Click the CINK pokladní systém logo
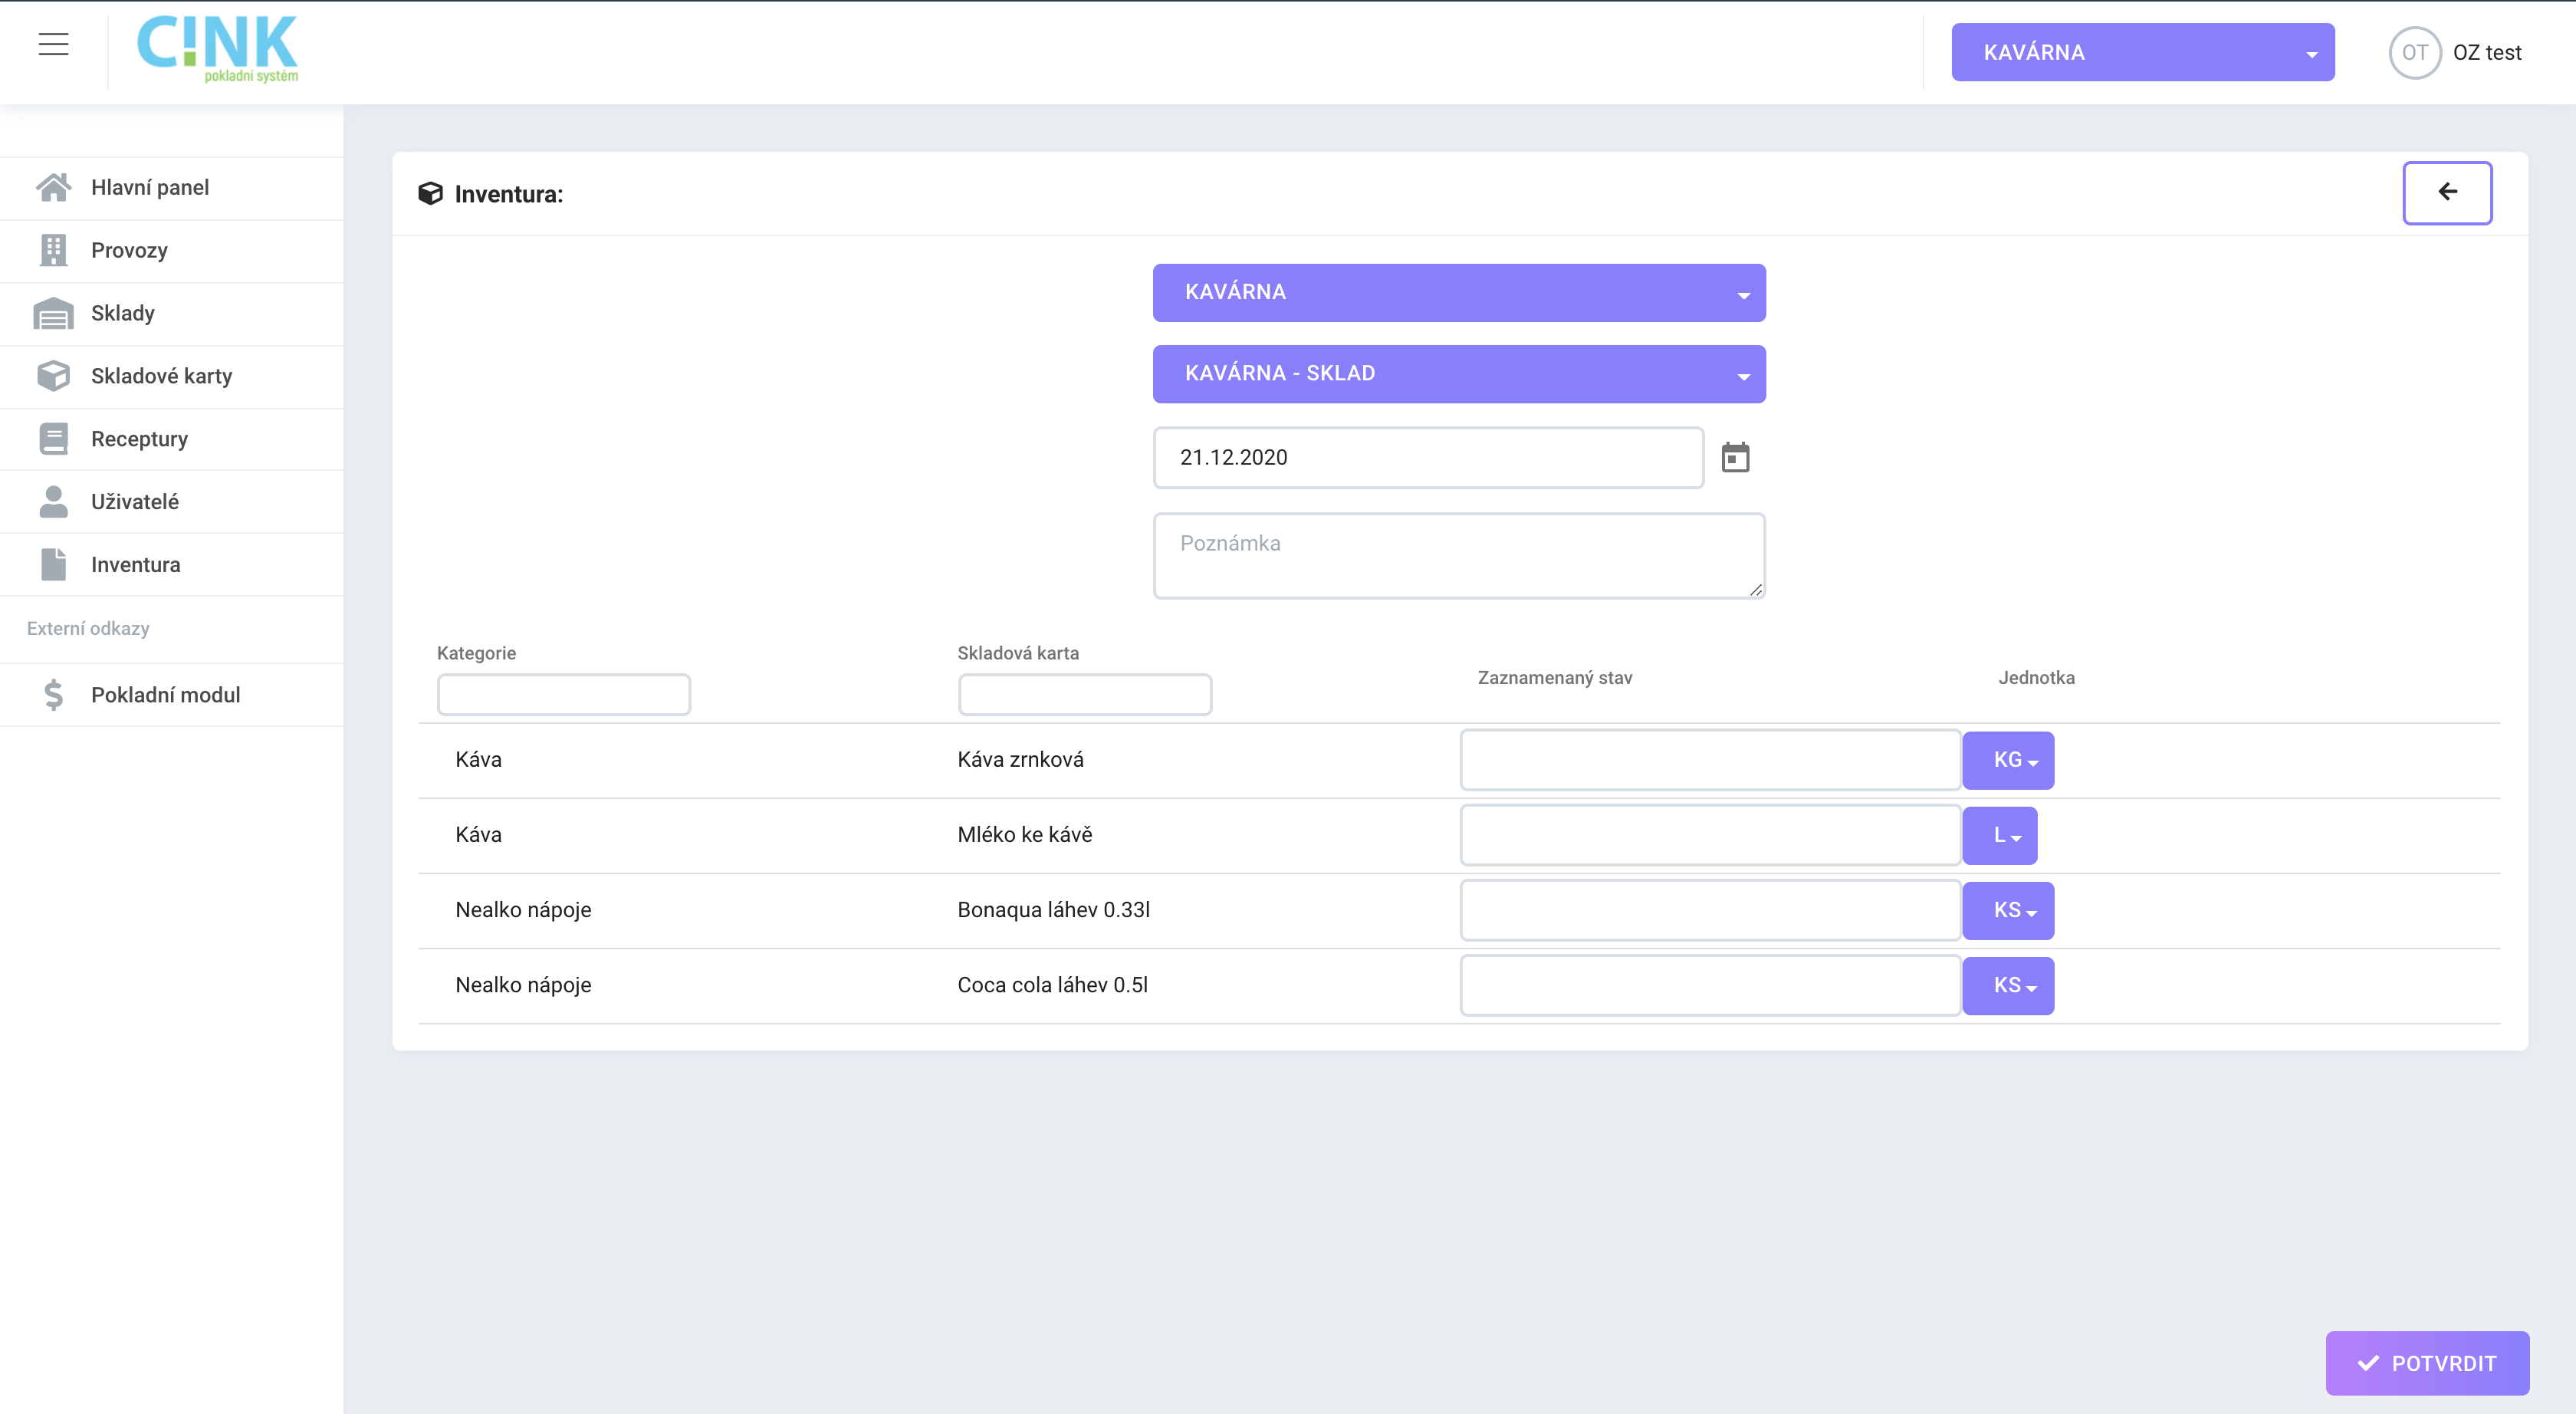The image size is (2576, 1414). (217, 48)
